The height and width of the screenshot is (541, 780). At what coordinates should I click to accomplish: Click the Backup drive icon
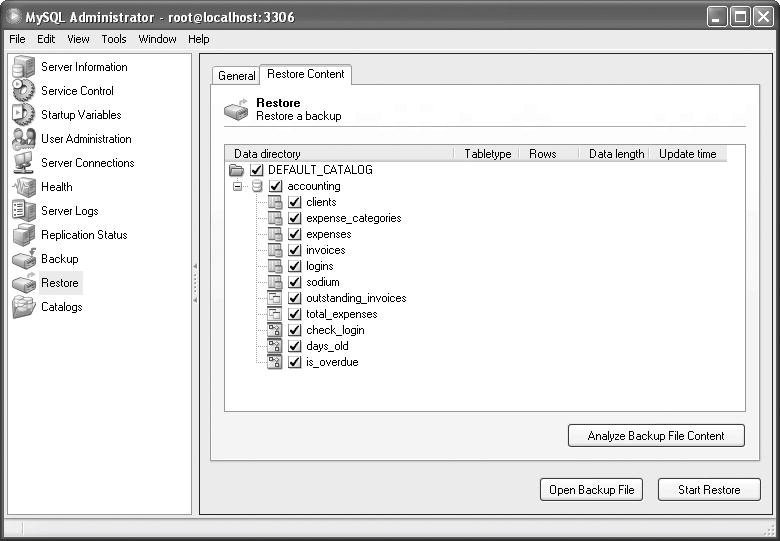click(x=23, y=259)
